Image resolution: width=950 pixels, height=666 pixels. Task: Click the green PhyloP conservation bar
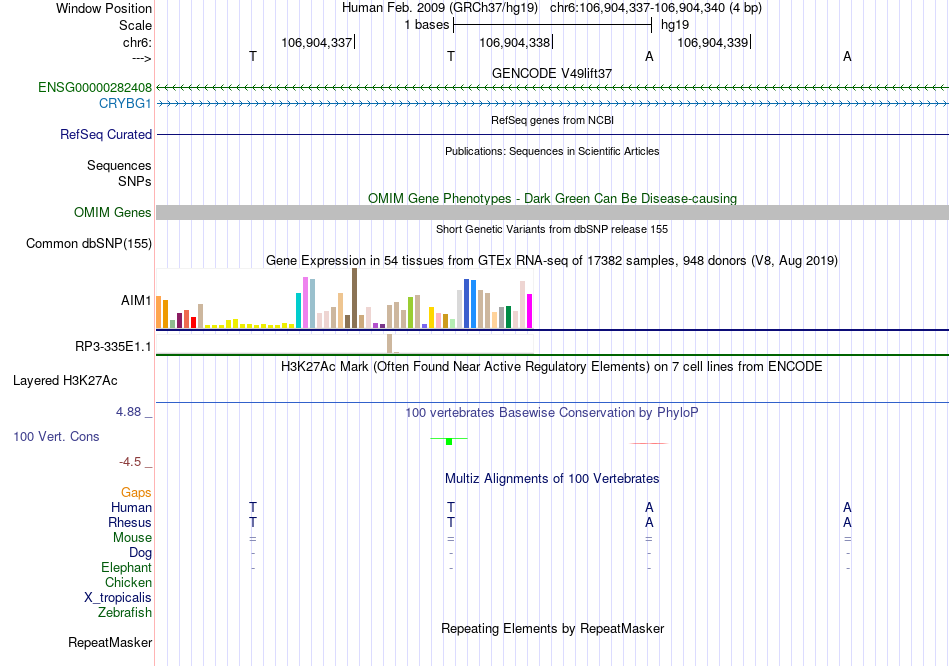click(x=448, y=441)
